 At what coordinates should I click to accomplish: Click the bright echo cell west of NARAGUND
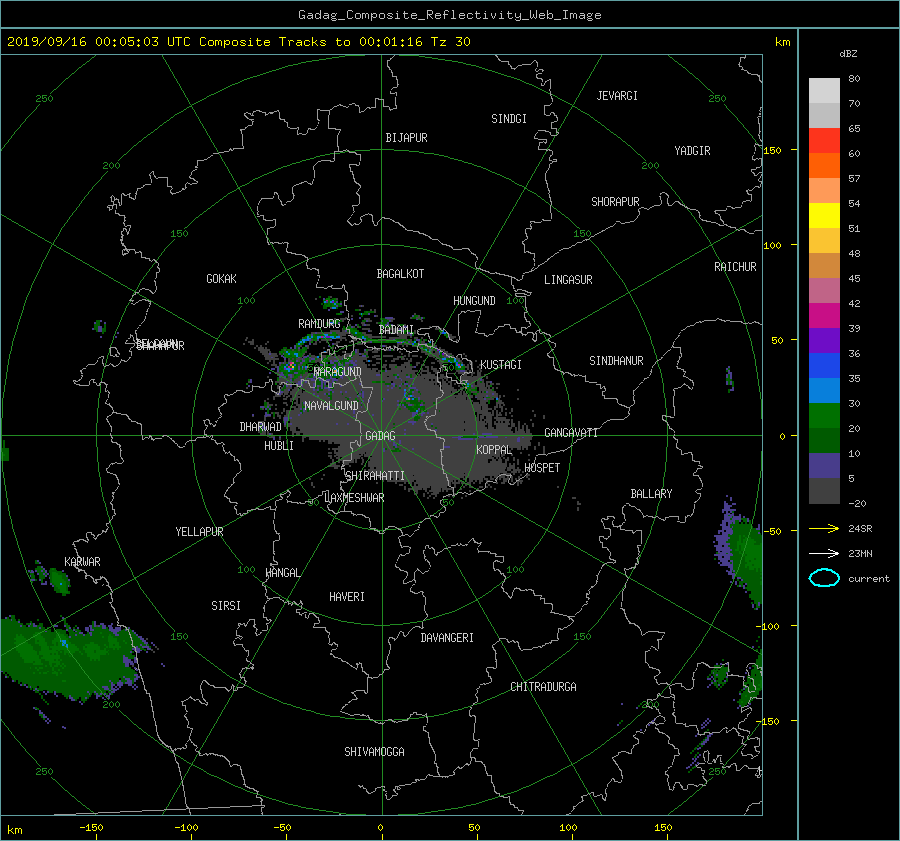[x=290, y=364]
